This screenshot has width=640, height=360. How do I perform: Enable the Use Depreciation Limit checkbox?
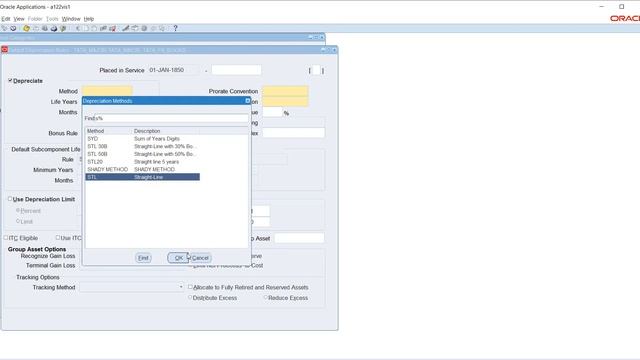10,199
